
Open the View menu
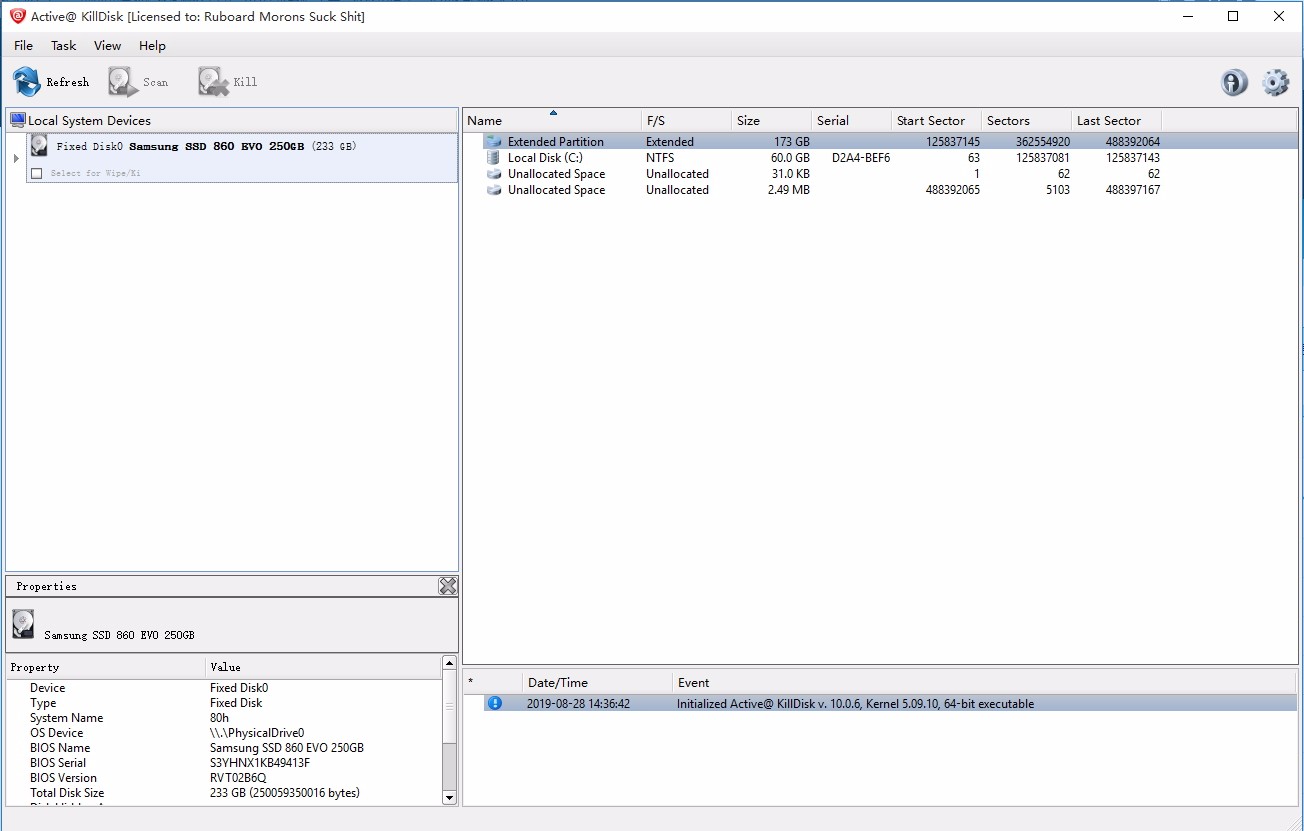click(x=107, y=46)
